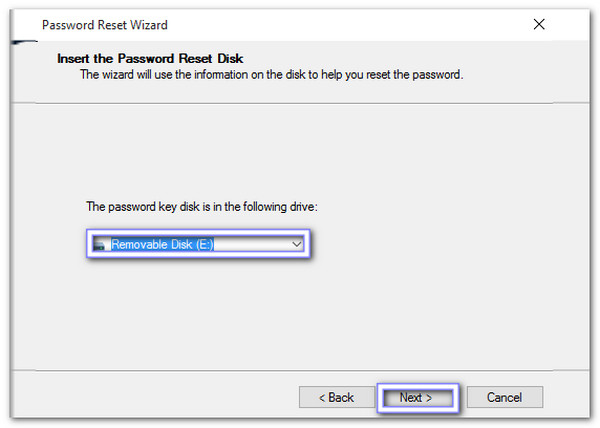600x428 pixels.
Task: Click the empty title bar area left of close
Action: (x=350, y=24)
